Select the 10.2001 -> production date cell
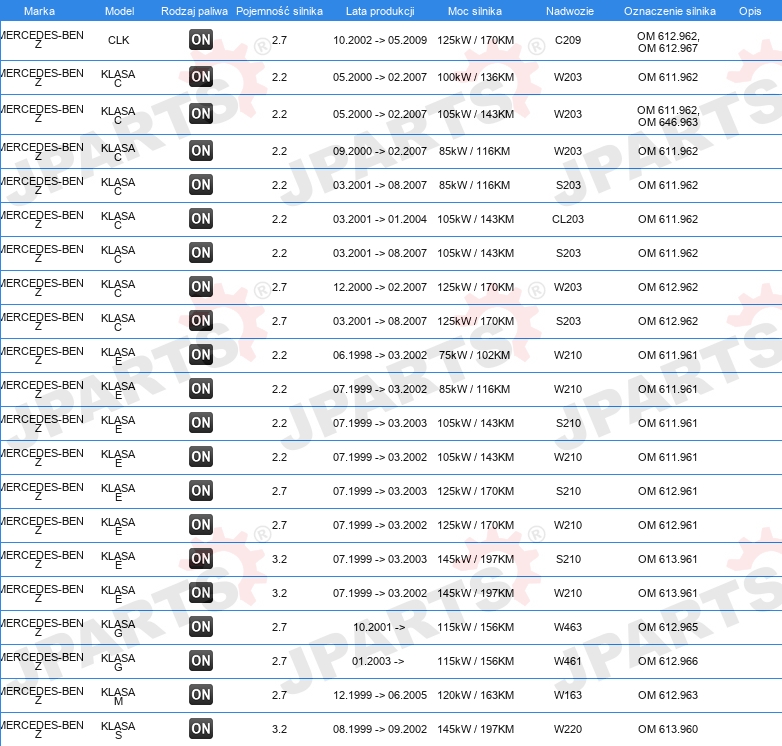782x746 pixels. point(379,627)
